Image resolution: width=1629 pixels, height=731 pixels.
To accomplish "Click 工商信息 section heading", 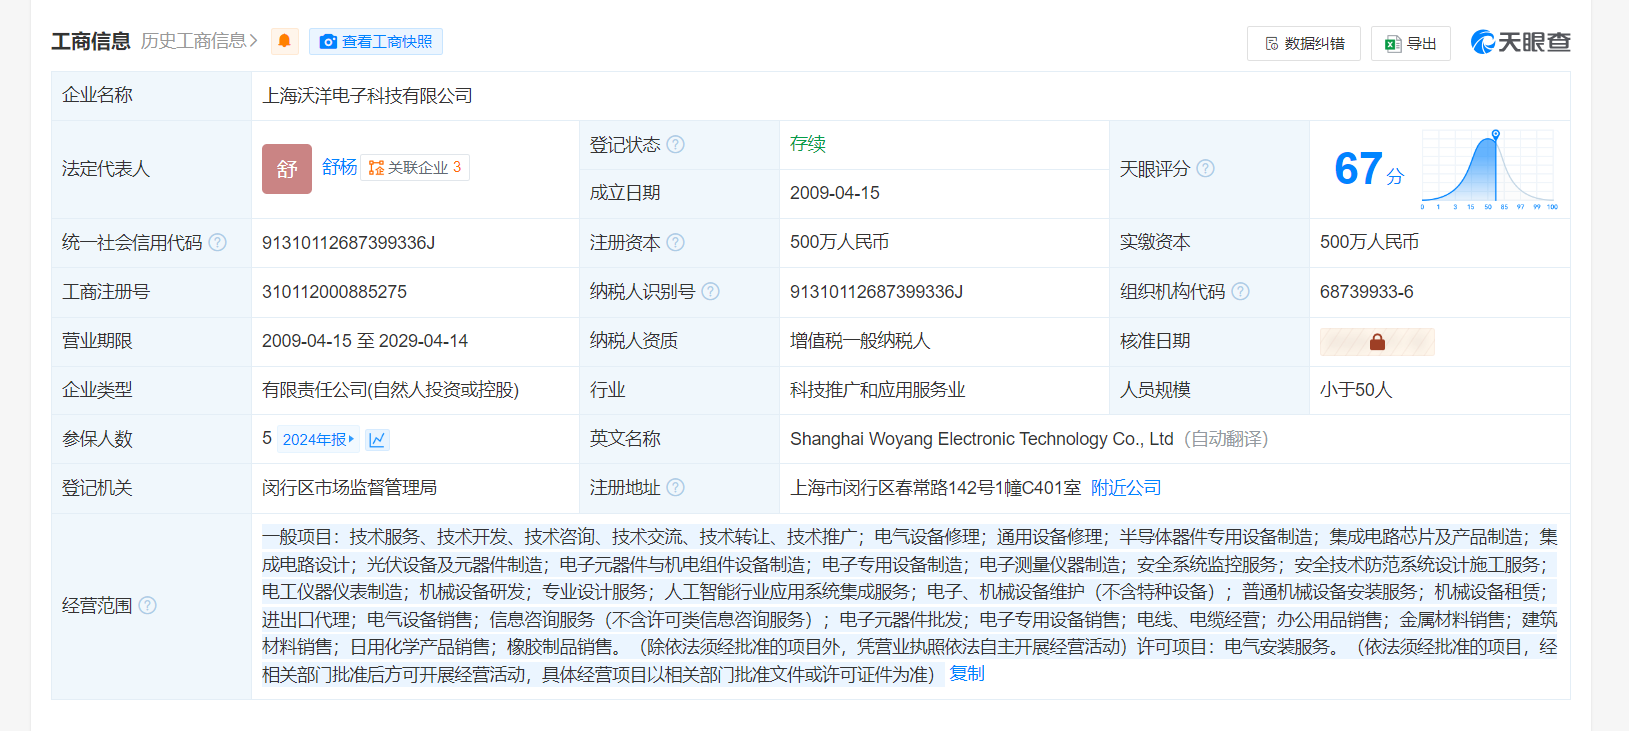I will (91, 41).
